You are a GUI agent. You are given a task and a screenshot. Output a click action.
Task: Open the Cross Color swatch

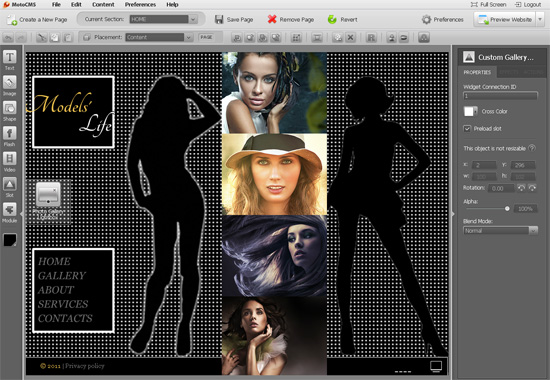(x=470, y=111)
